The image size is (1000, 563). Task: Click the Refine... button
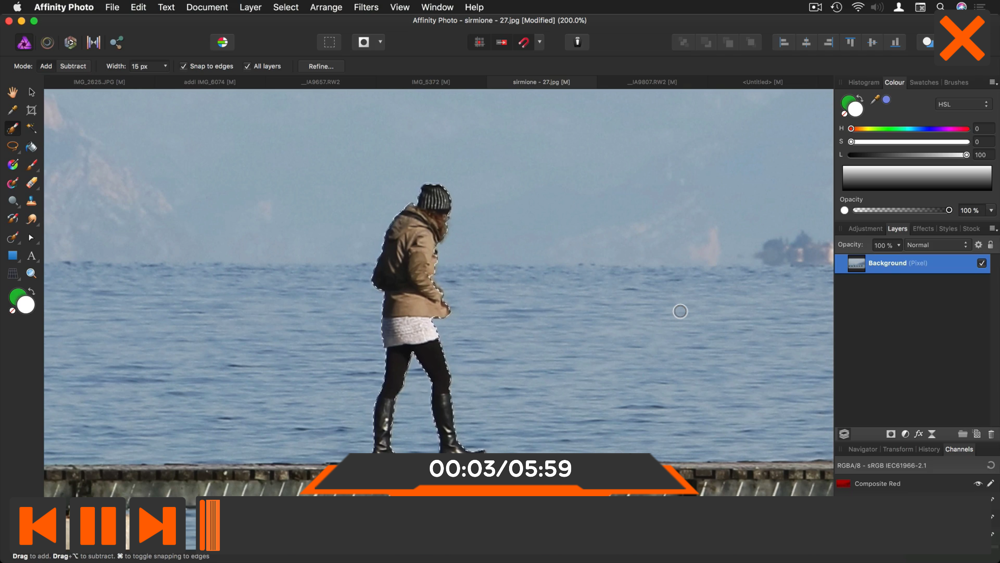tap(321, 66)
